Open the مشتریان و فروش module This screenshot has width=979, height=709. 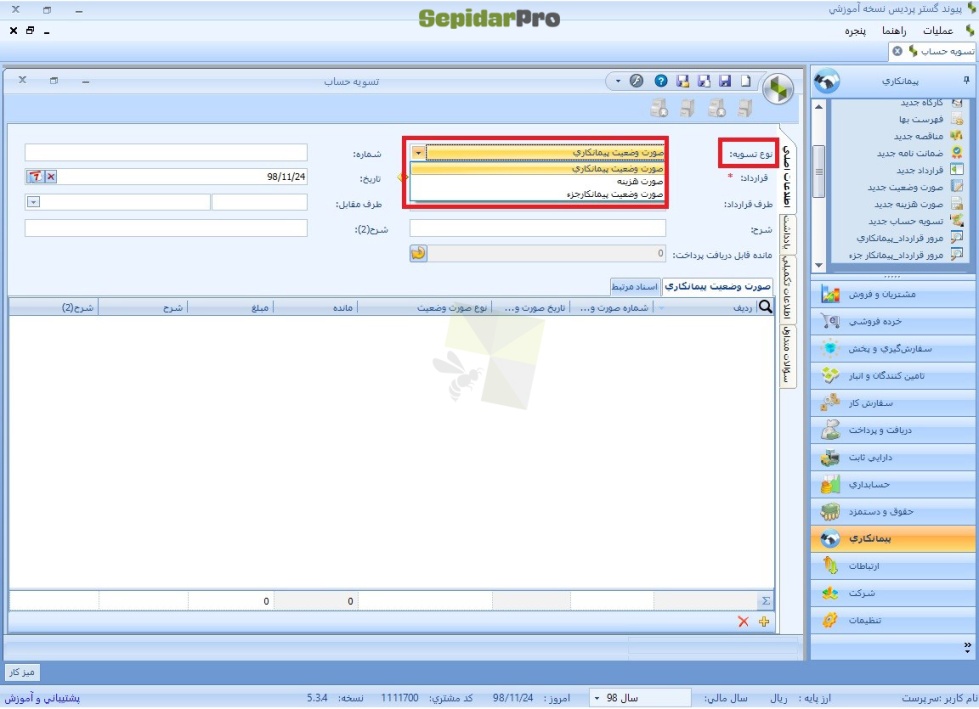(x=893, y=294)
